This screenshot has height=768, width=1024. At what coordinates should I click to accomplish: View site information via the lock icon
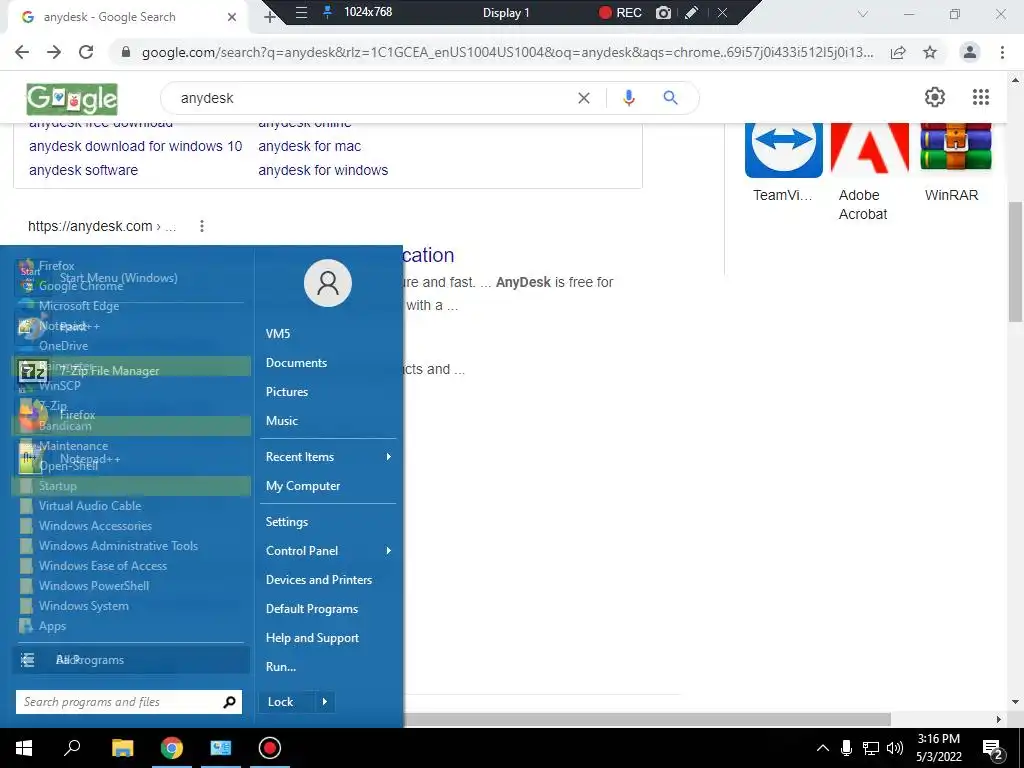coord(126,52)
